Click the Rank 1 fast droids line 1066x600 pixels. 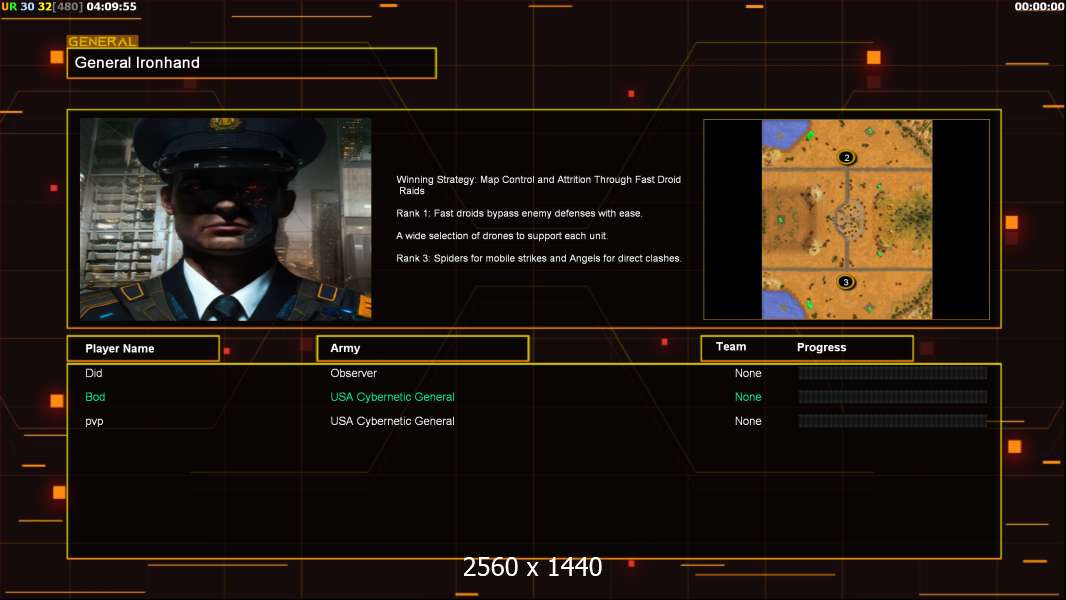point(519,213)
